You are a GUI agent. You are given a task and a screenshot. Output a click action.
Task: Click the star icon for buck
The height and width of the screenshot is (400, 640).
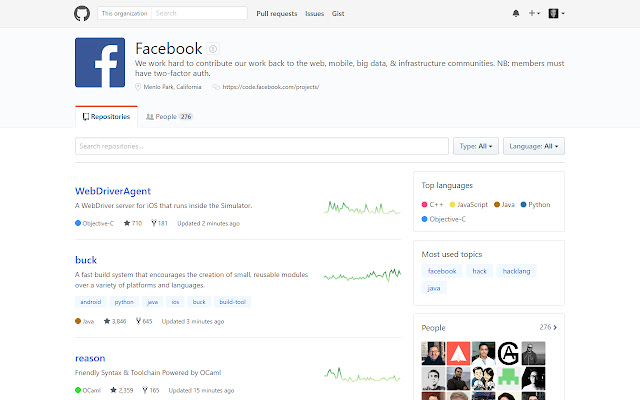click(x=107, y=321)
